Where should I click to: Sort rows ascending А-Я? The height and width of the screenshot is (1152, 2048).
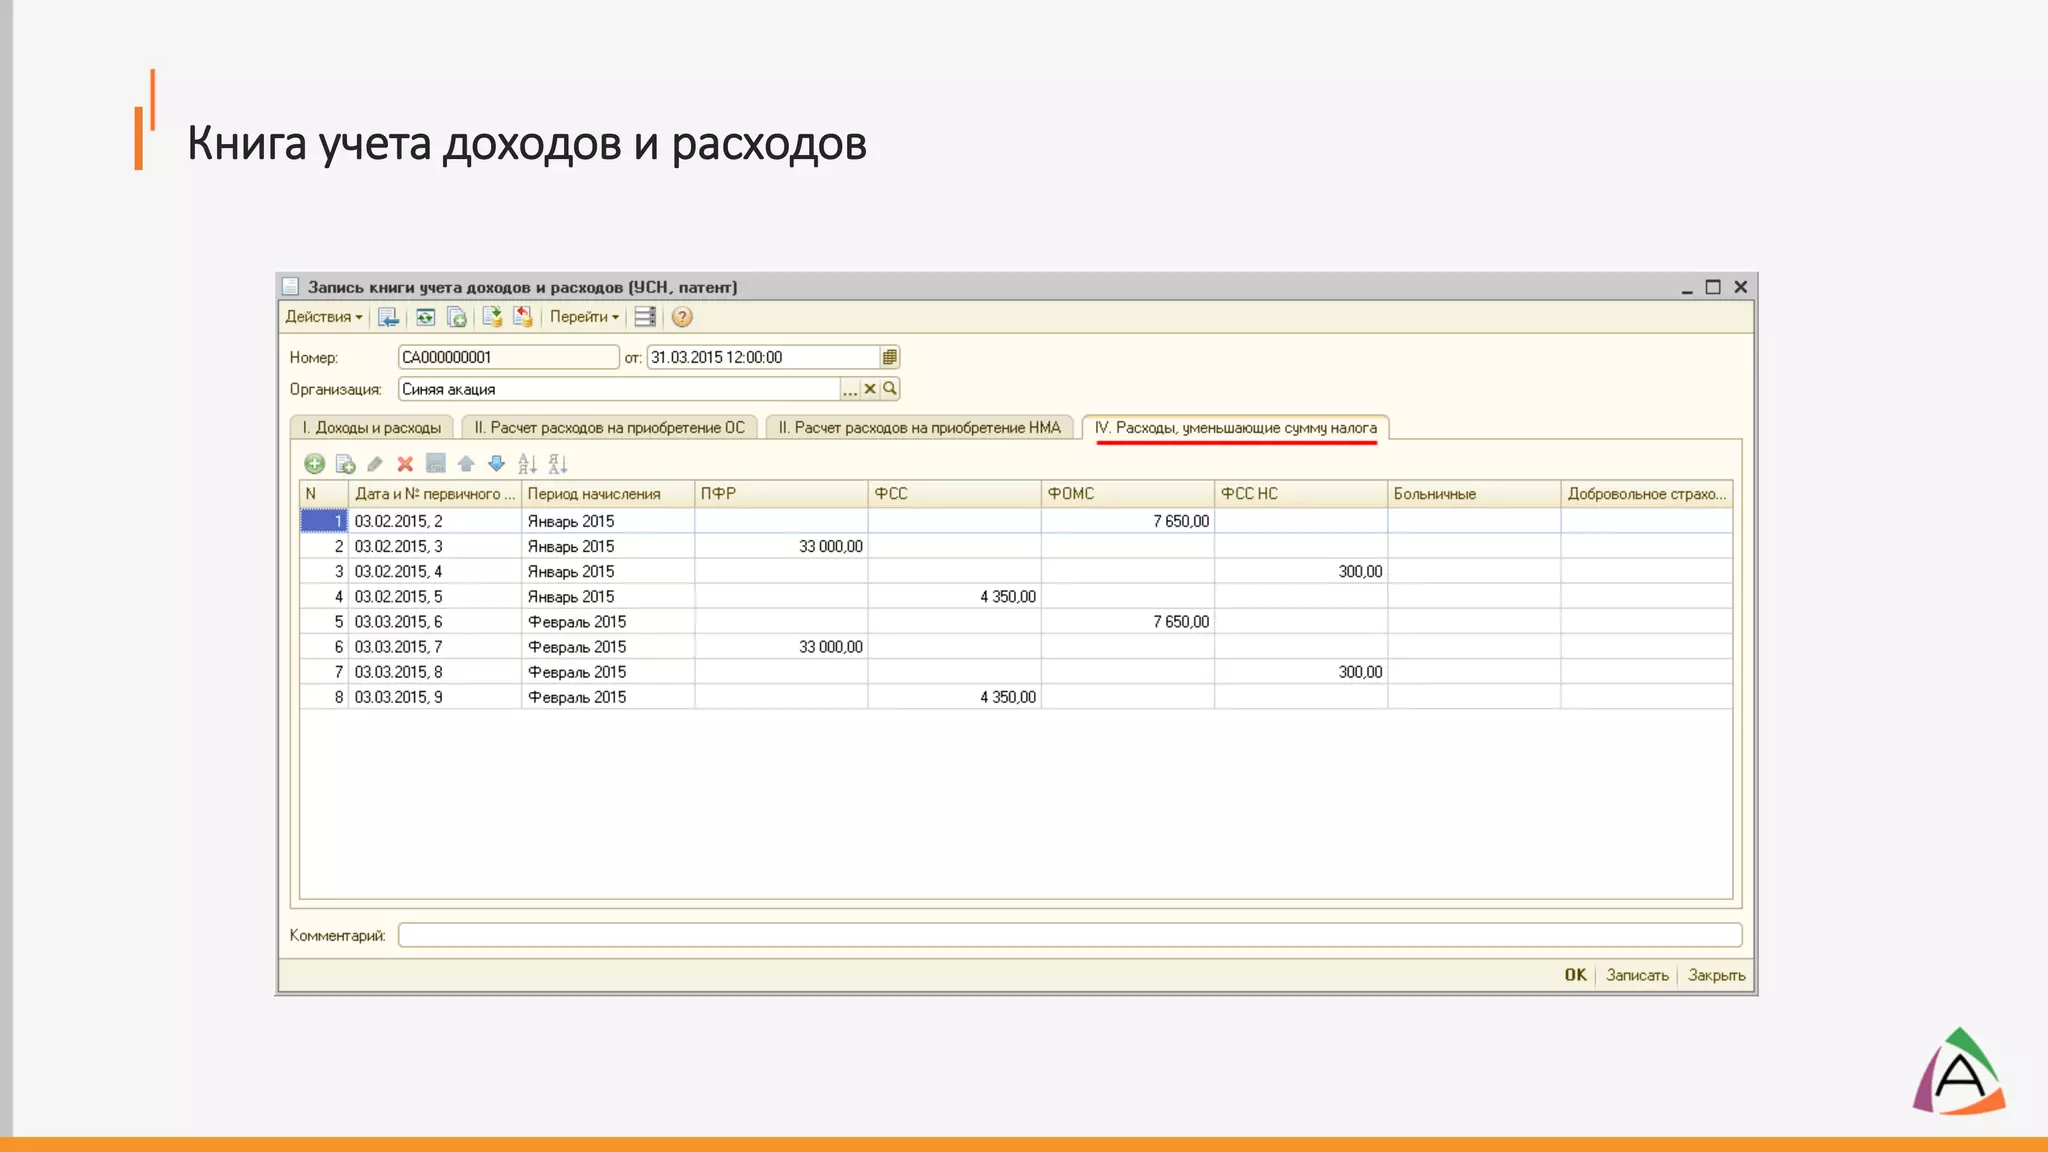point(527,463)
